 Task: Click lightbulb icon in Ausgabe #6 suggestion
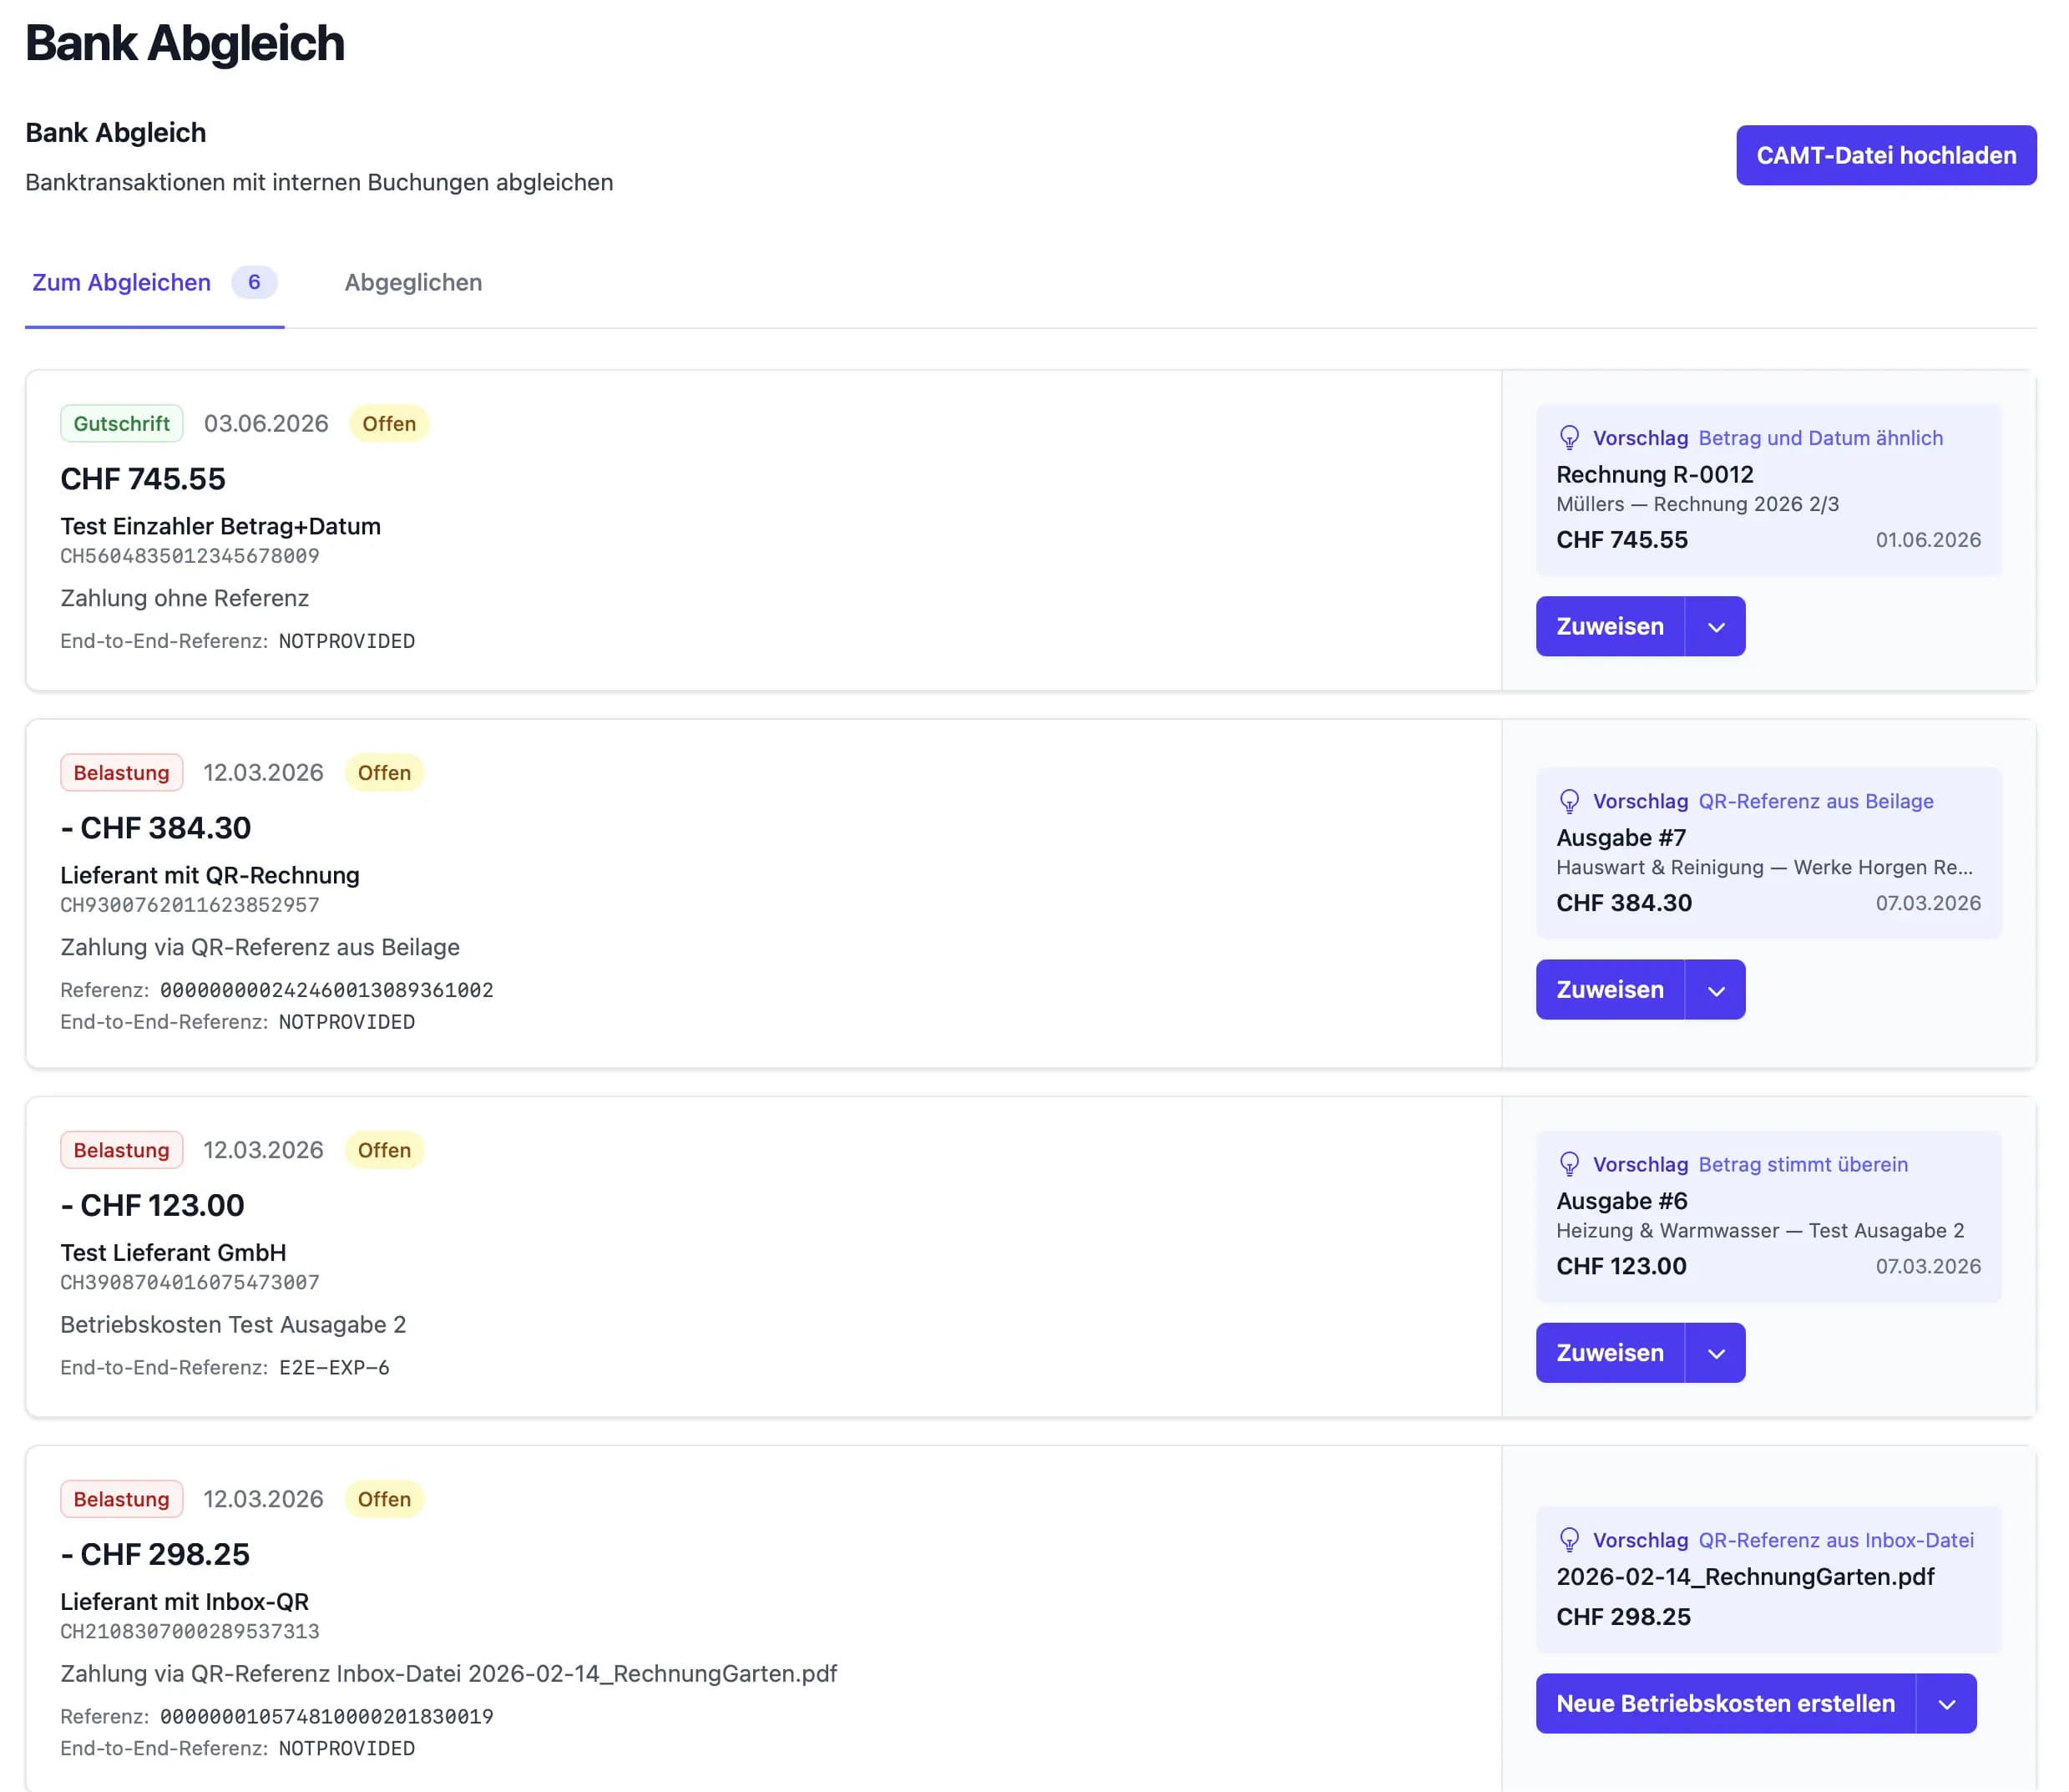click(1569, 1164)
